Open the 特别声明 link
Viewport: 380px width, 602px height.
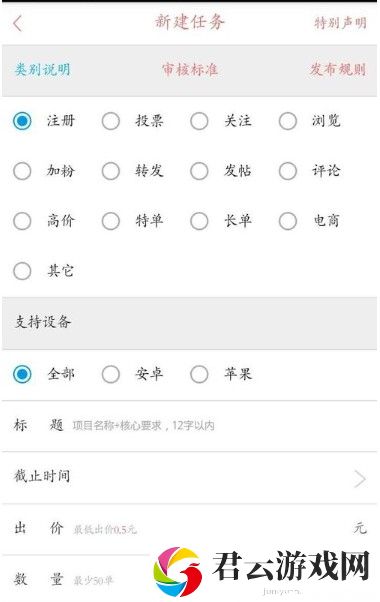point(340,23)
